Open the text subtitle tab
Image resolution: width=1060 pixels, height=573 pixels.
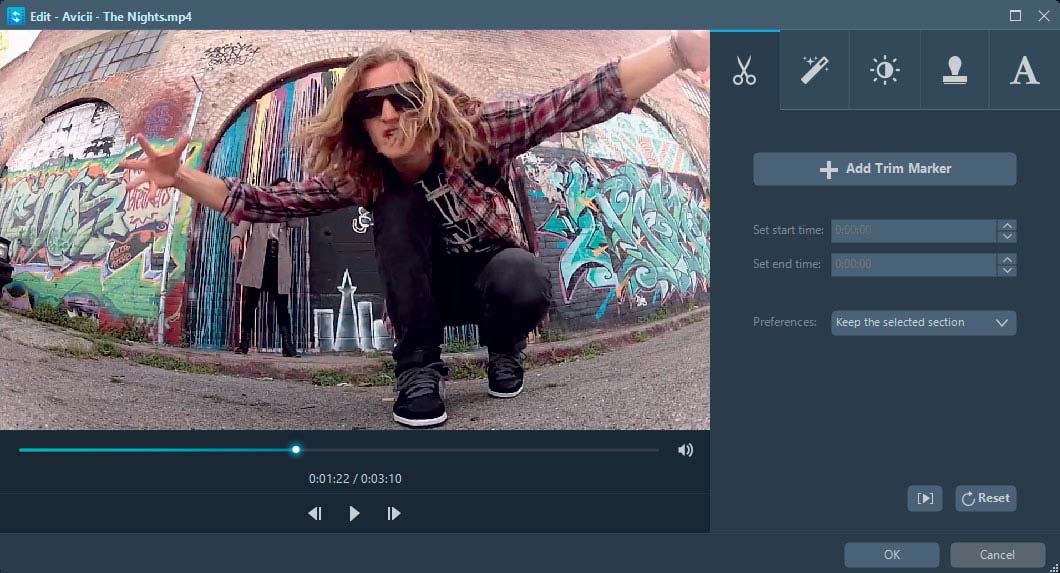(x=1024, y=70)
